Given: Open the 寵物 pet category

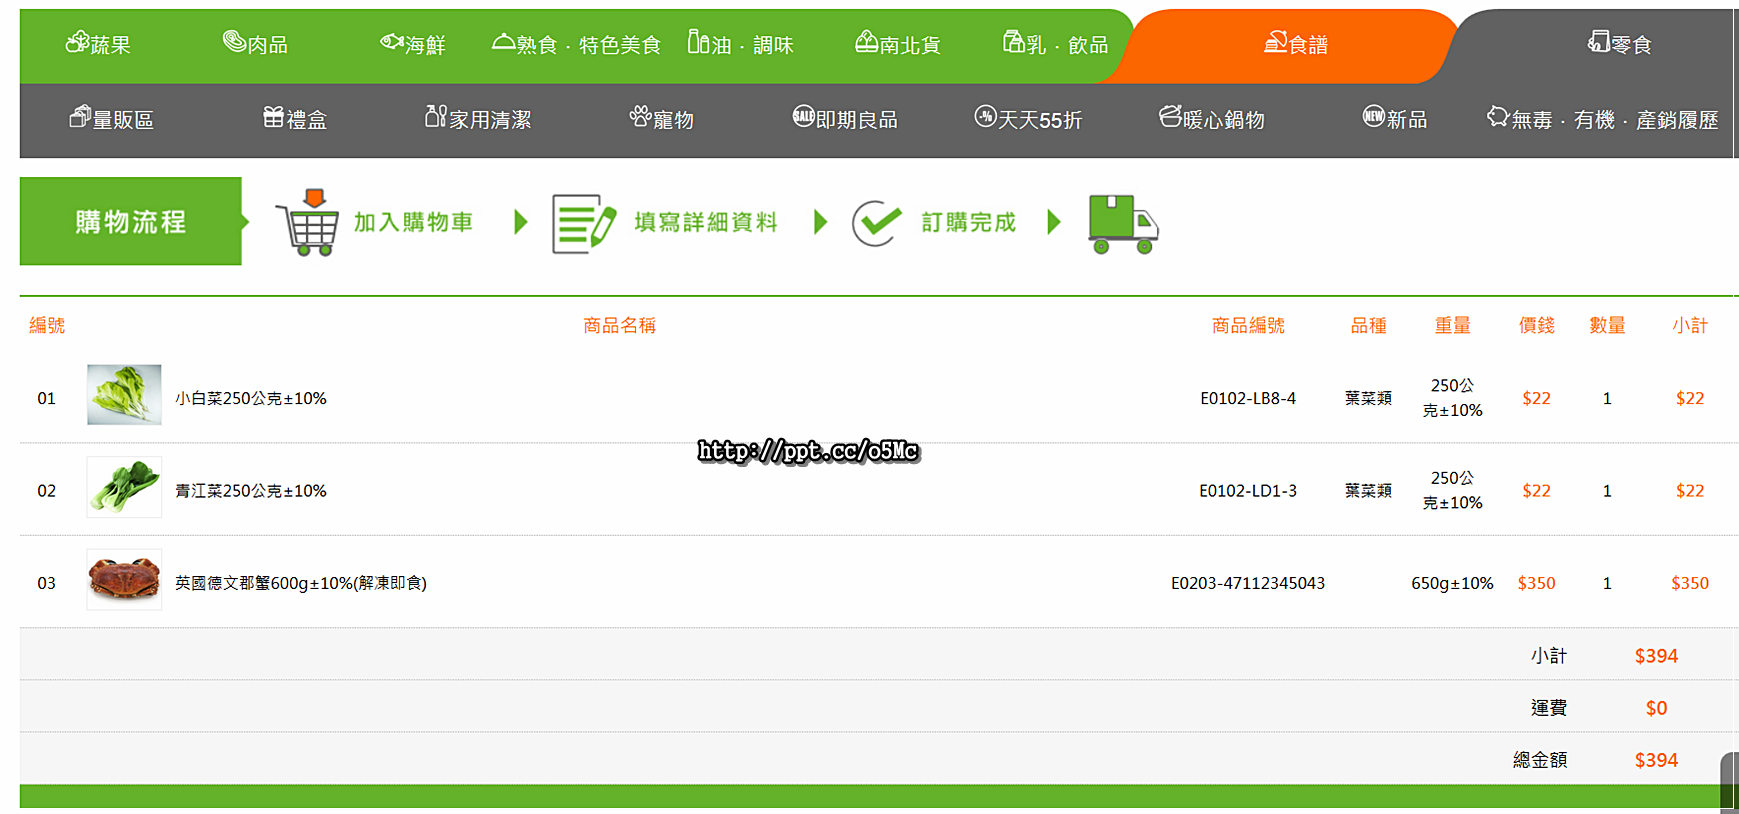Looking at the screenshot, I should tap(661, 119).
